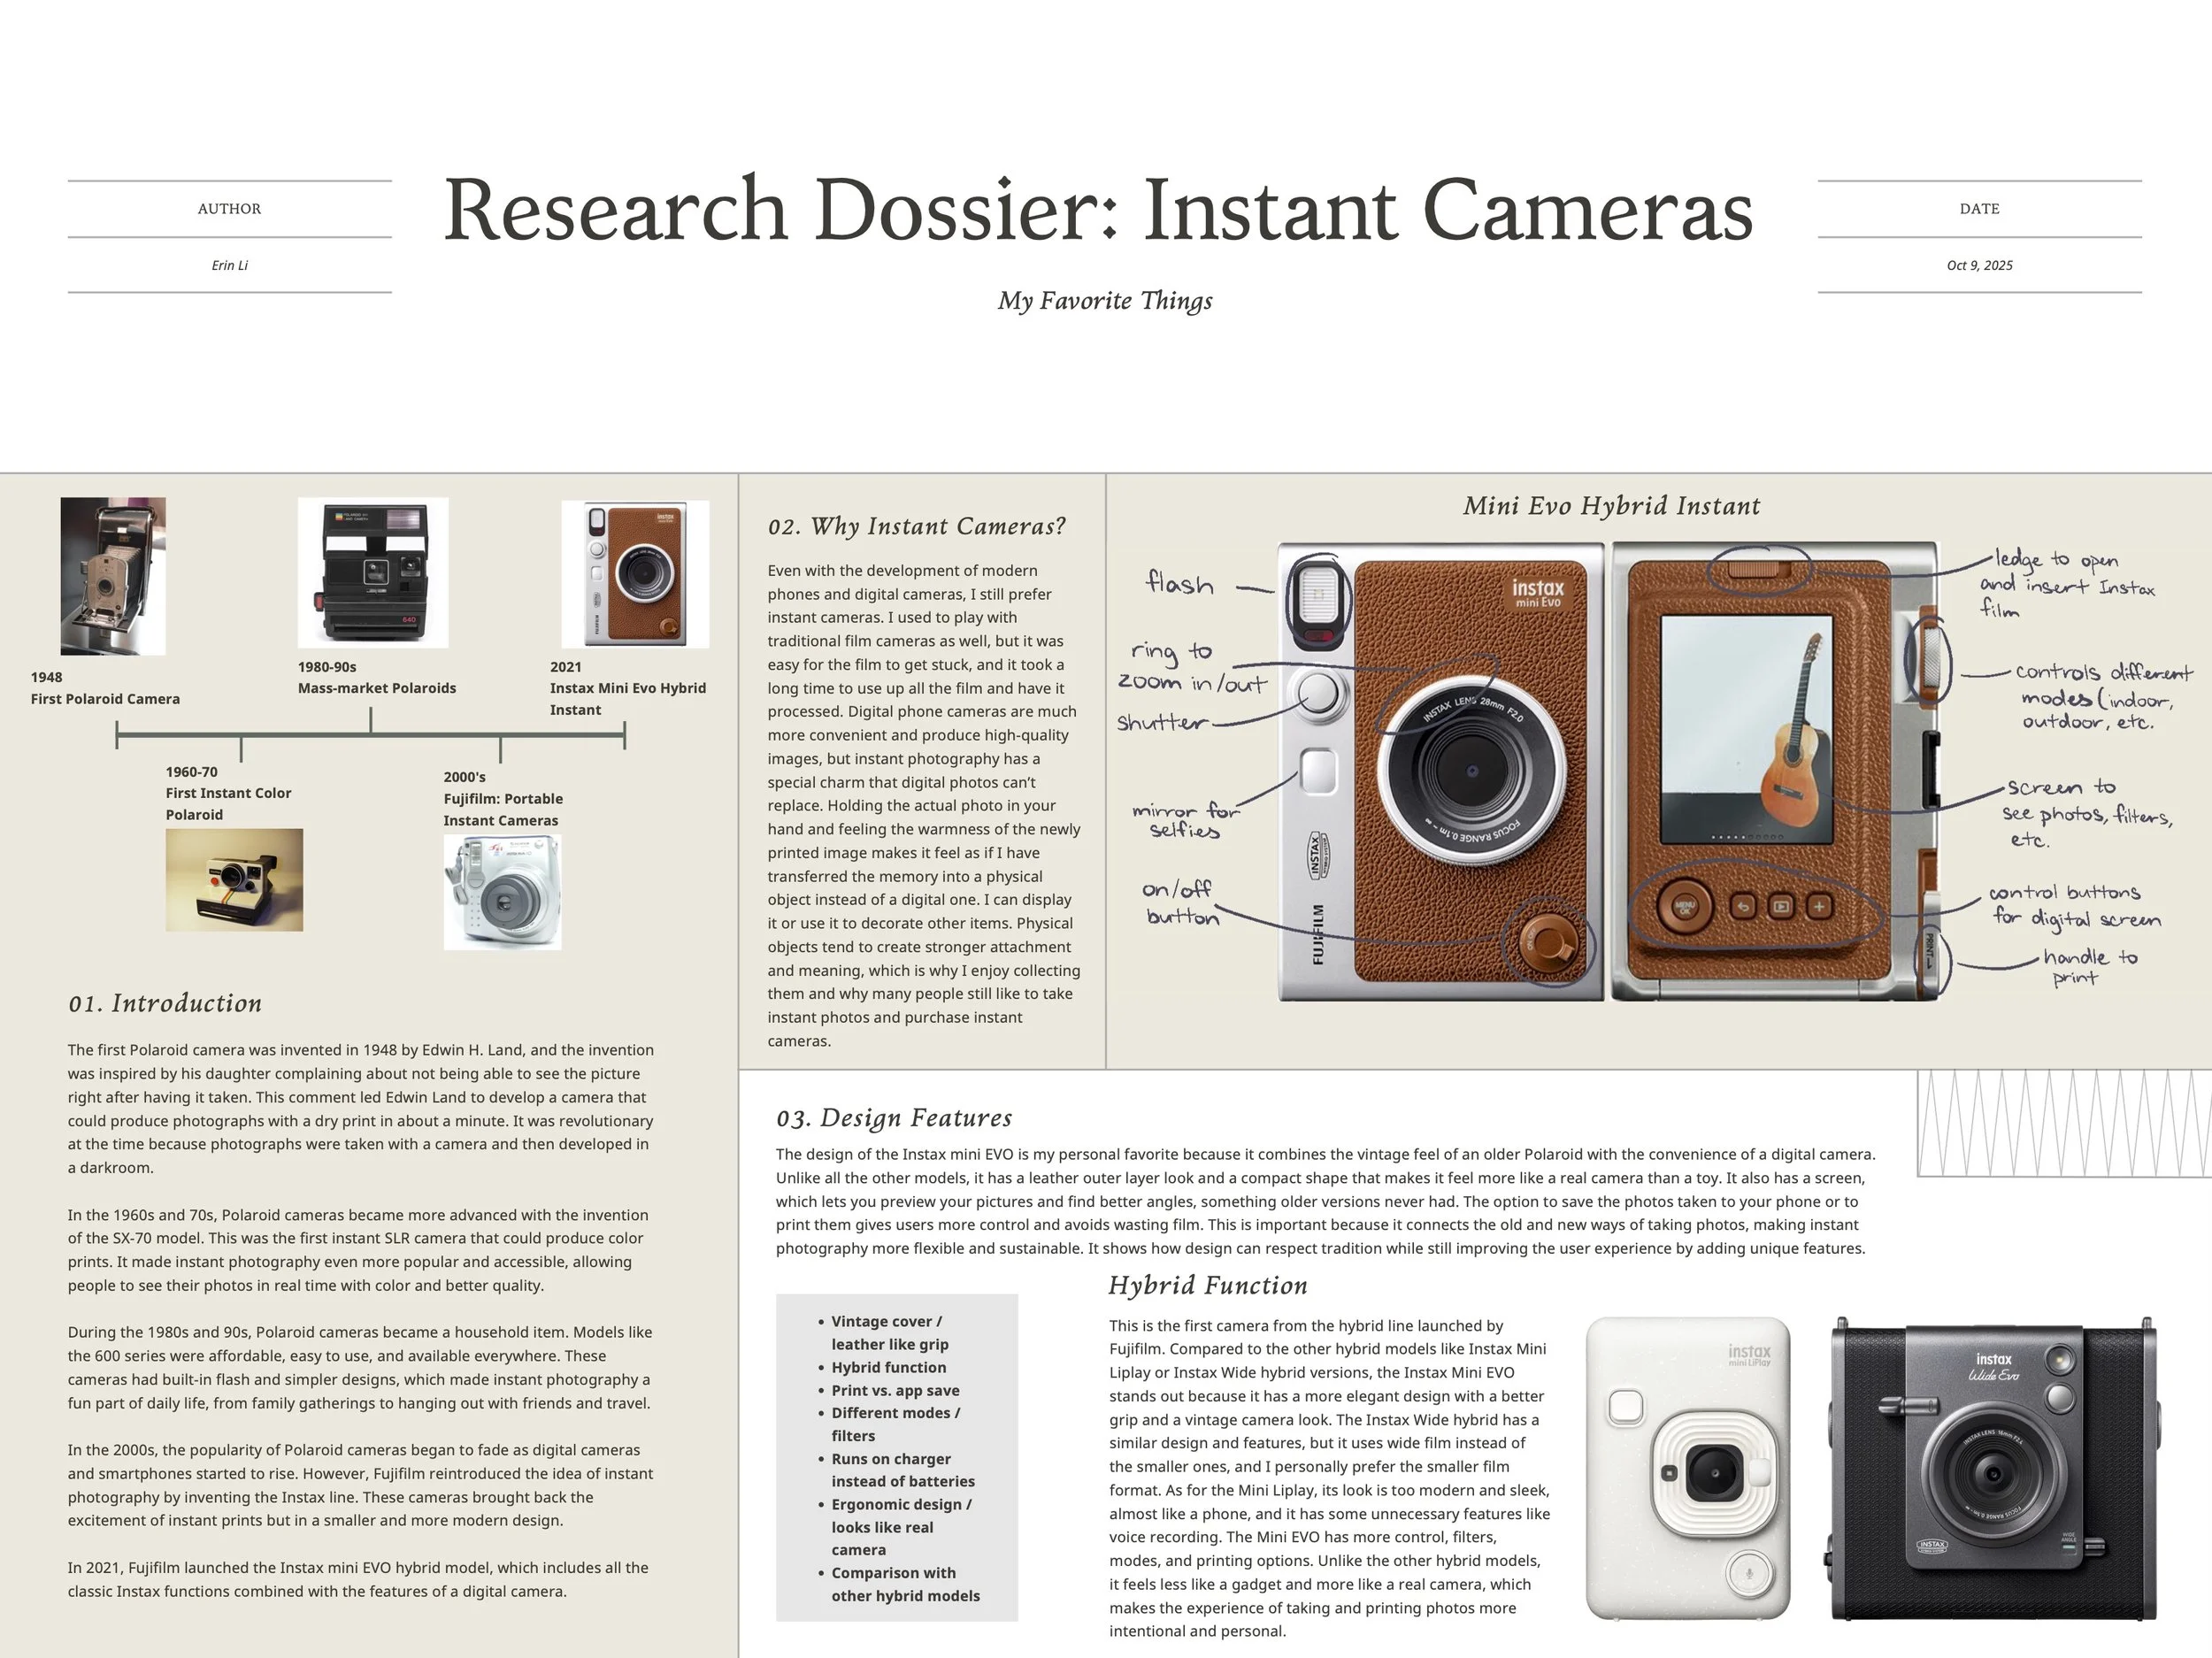Click the 1948 First Polaroid Camera photo

pos(113,576)
